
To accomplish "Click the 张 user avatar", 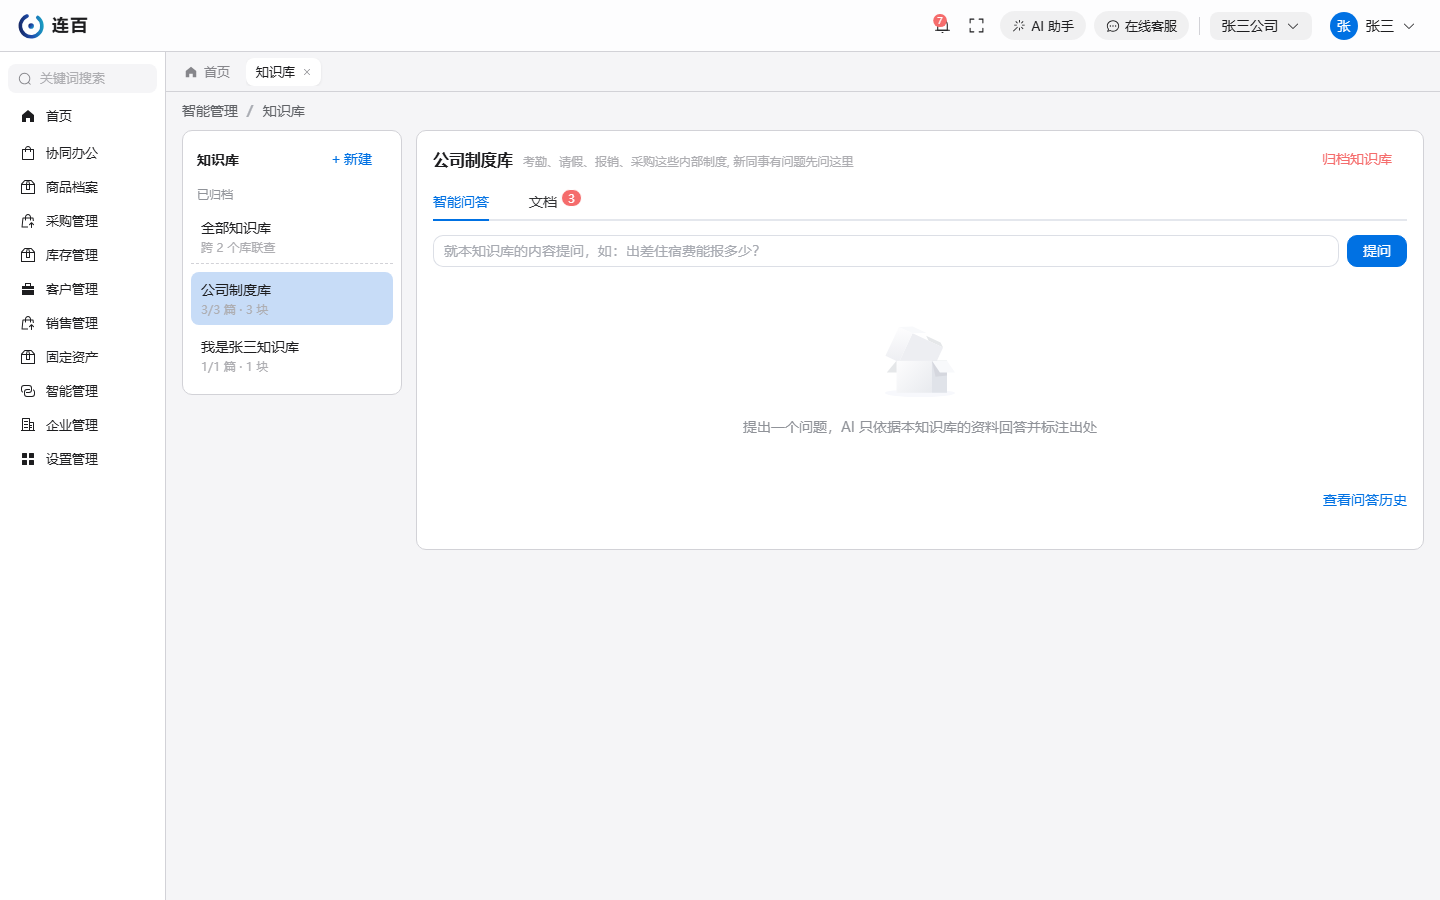I will [1343, 26].
